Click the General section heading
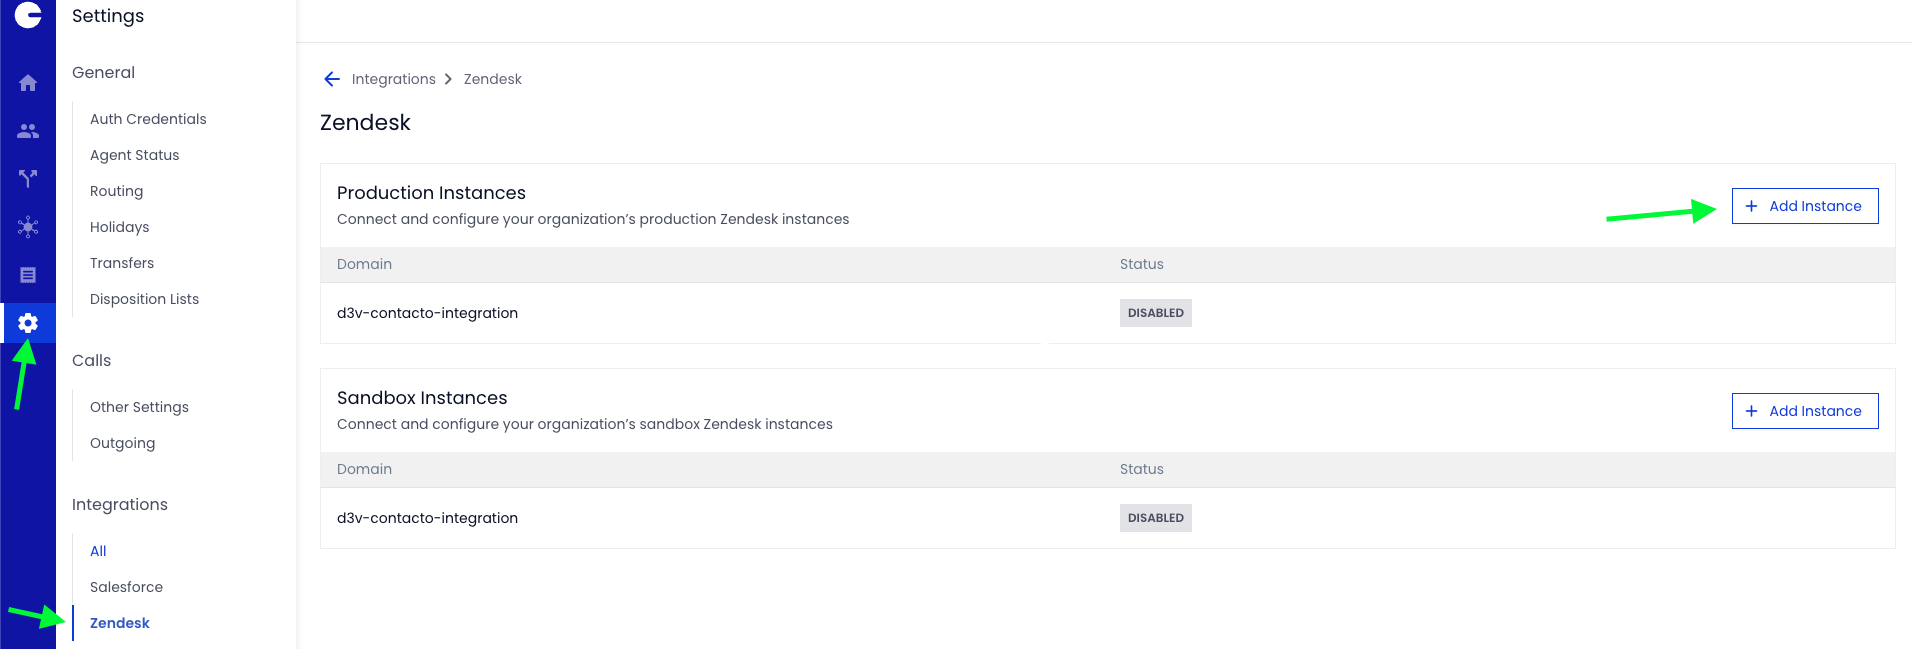1912x649 pixels. tap(103, 72)
